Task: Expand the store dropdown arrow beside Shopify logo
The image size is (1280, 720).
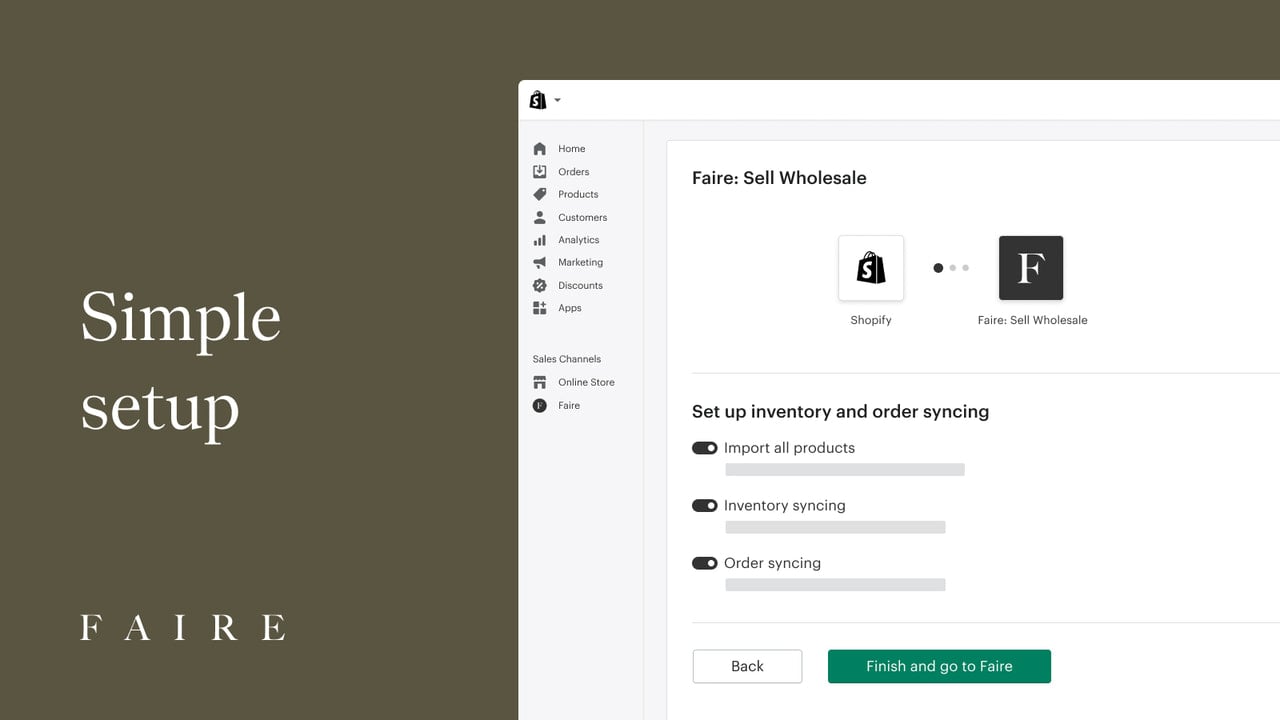Action: [557, 101]
